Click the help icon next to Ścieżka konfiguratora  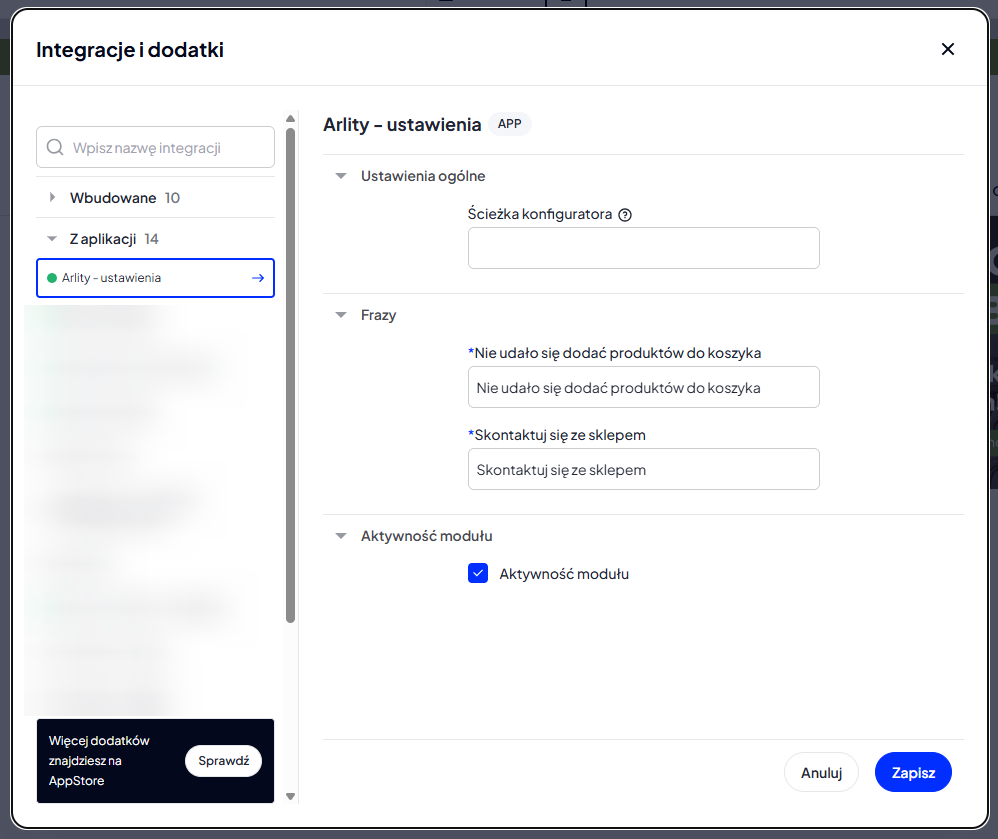625,214
